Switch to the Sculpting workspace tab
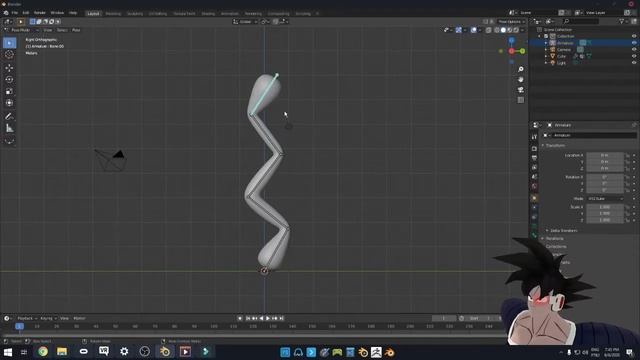 coord(135,13)
